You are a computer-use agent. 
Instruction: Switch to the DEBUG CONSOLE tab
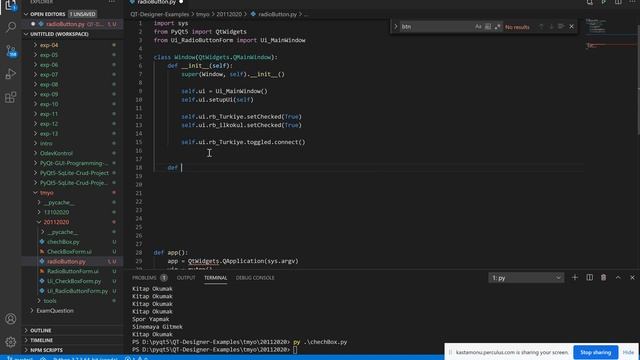pos(255,278)
